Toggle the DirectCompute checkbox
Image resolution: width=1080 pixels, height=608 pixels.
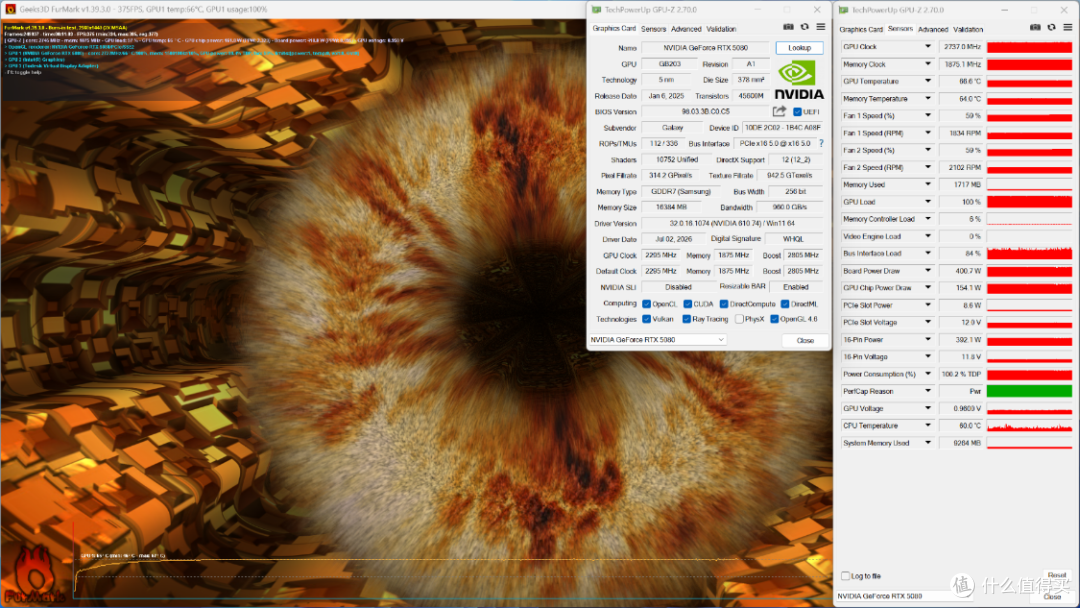click(724, 304)
